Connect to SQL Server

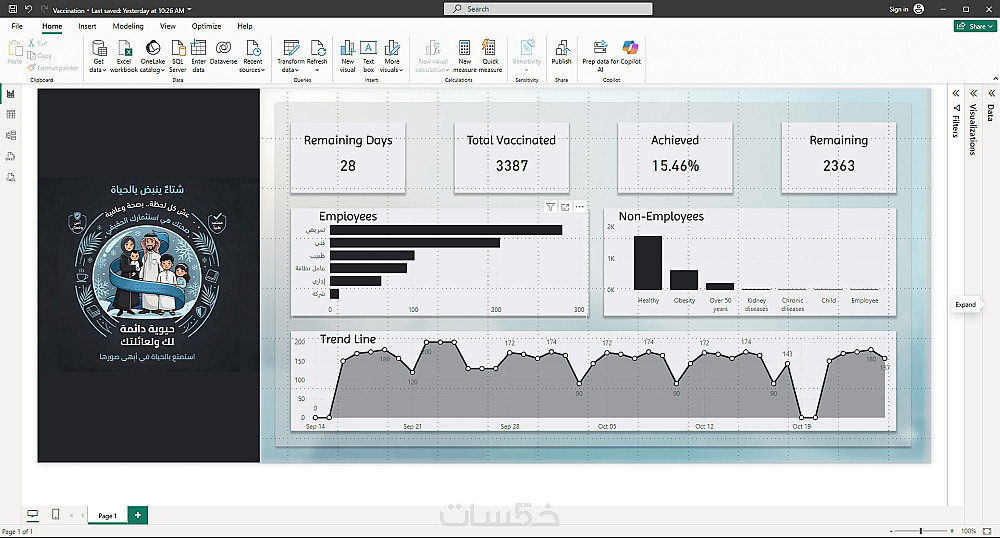(x=178, y=57)
